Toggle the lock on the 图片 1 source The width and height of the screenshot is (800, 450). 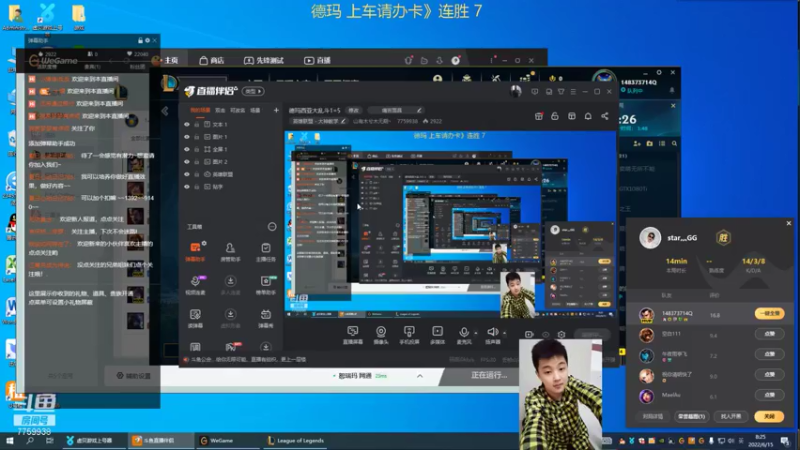click(x=196, y=137)
